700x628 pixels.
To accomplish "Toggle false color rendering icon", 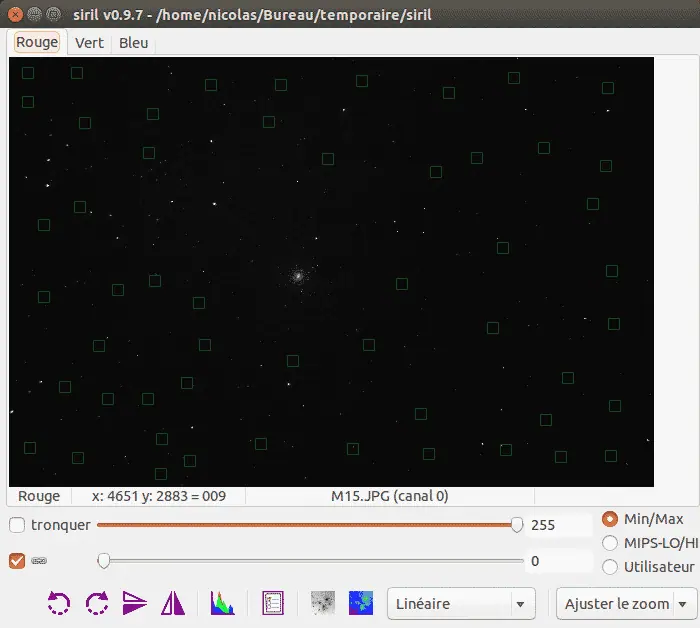I will (x=361, y=603).
